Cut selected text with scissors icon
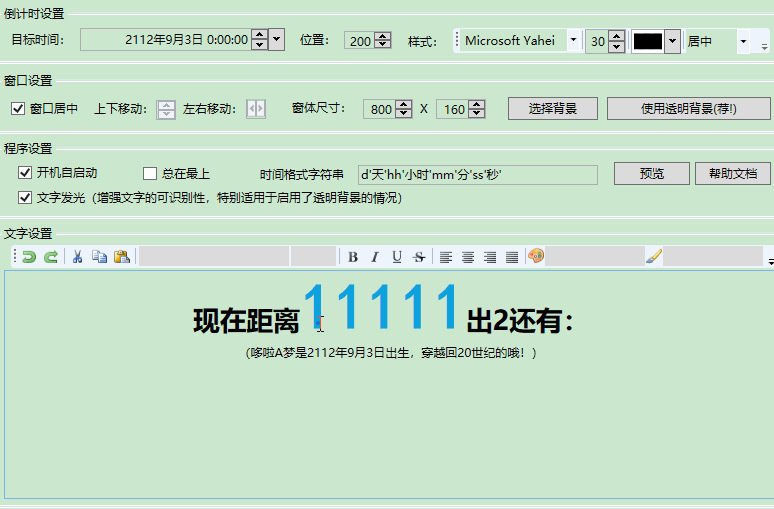 pos(77,257)
